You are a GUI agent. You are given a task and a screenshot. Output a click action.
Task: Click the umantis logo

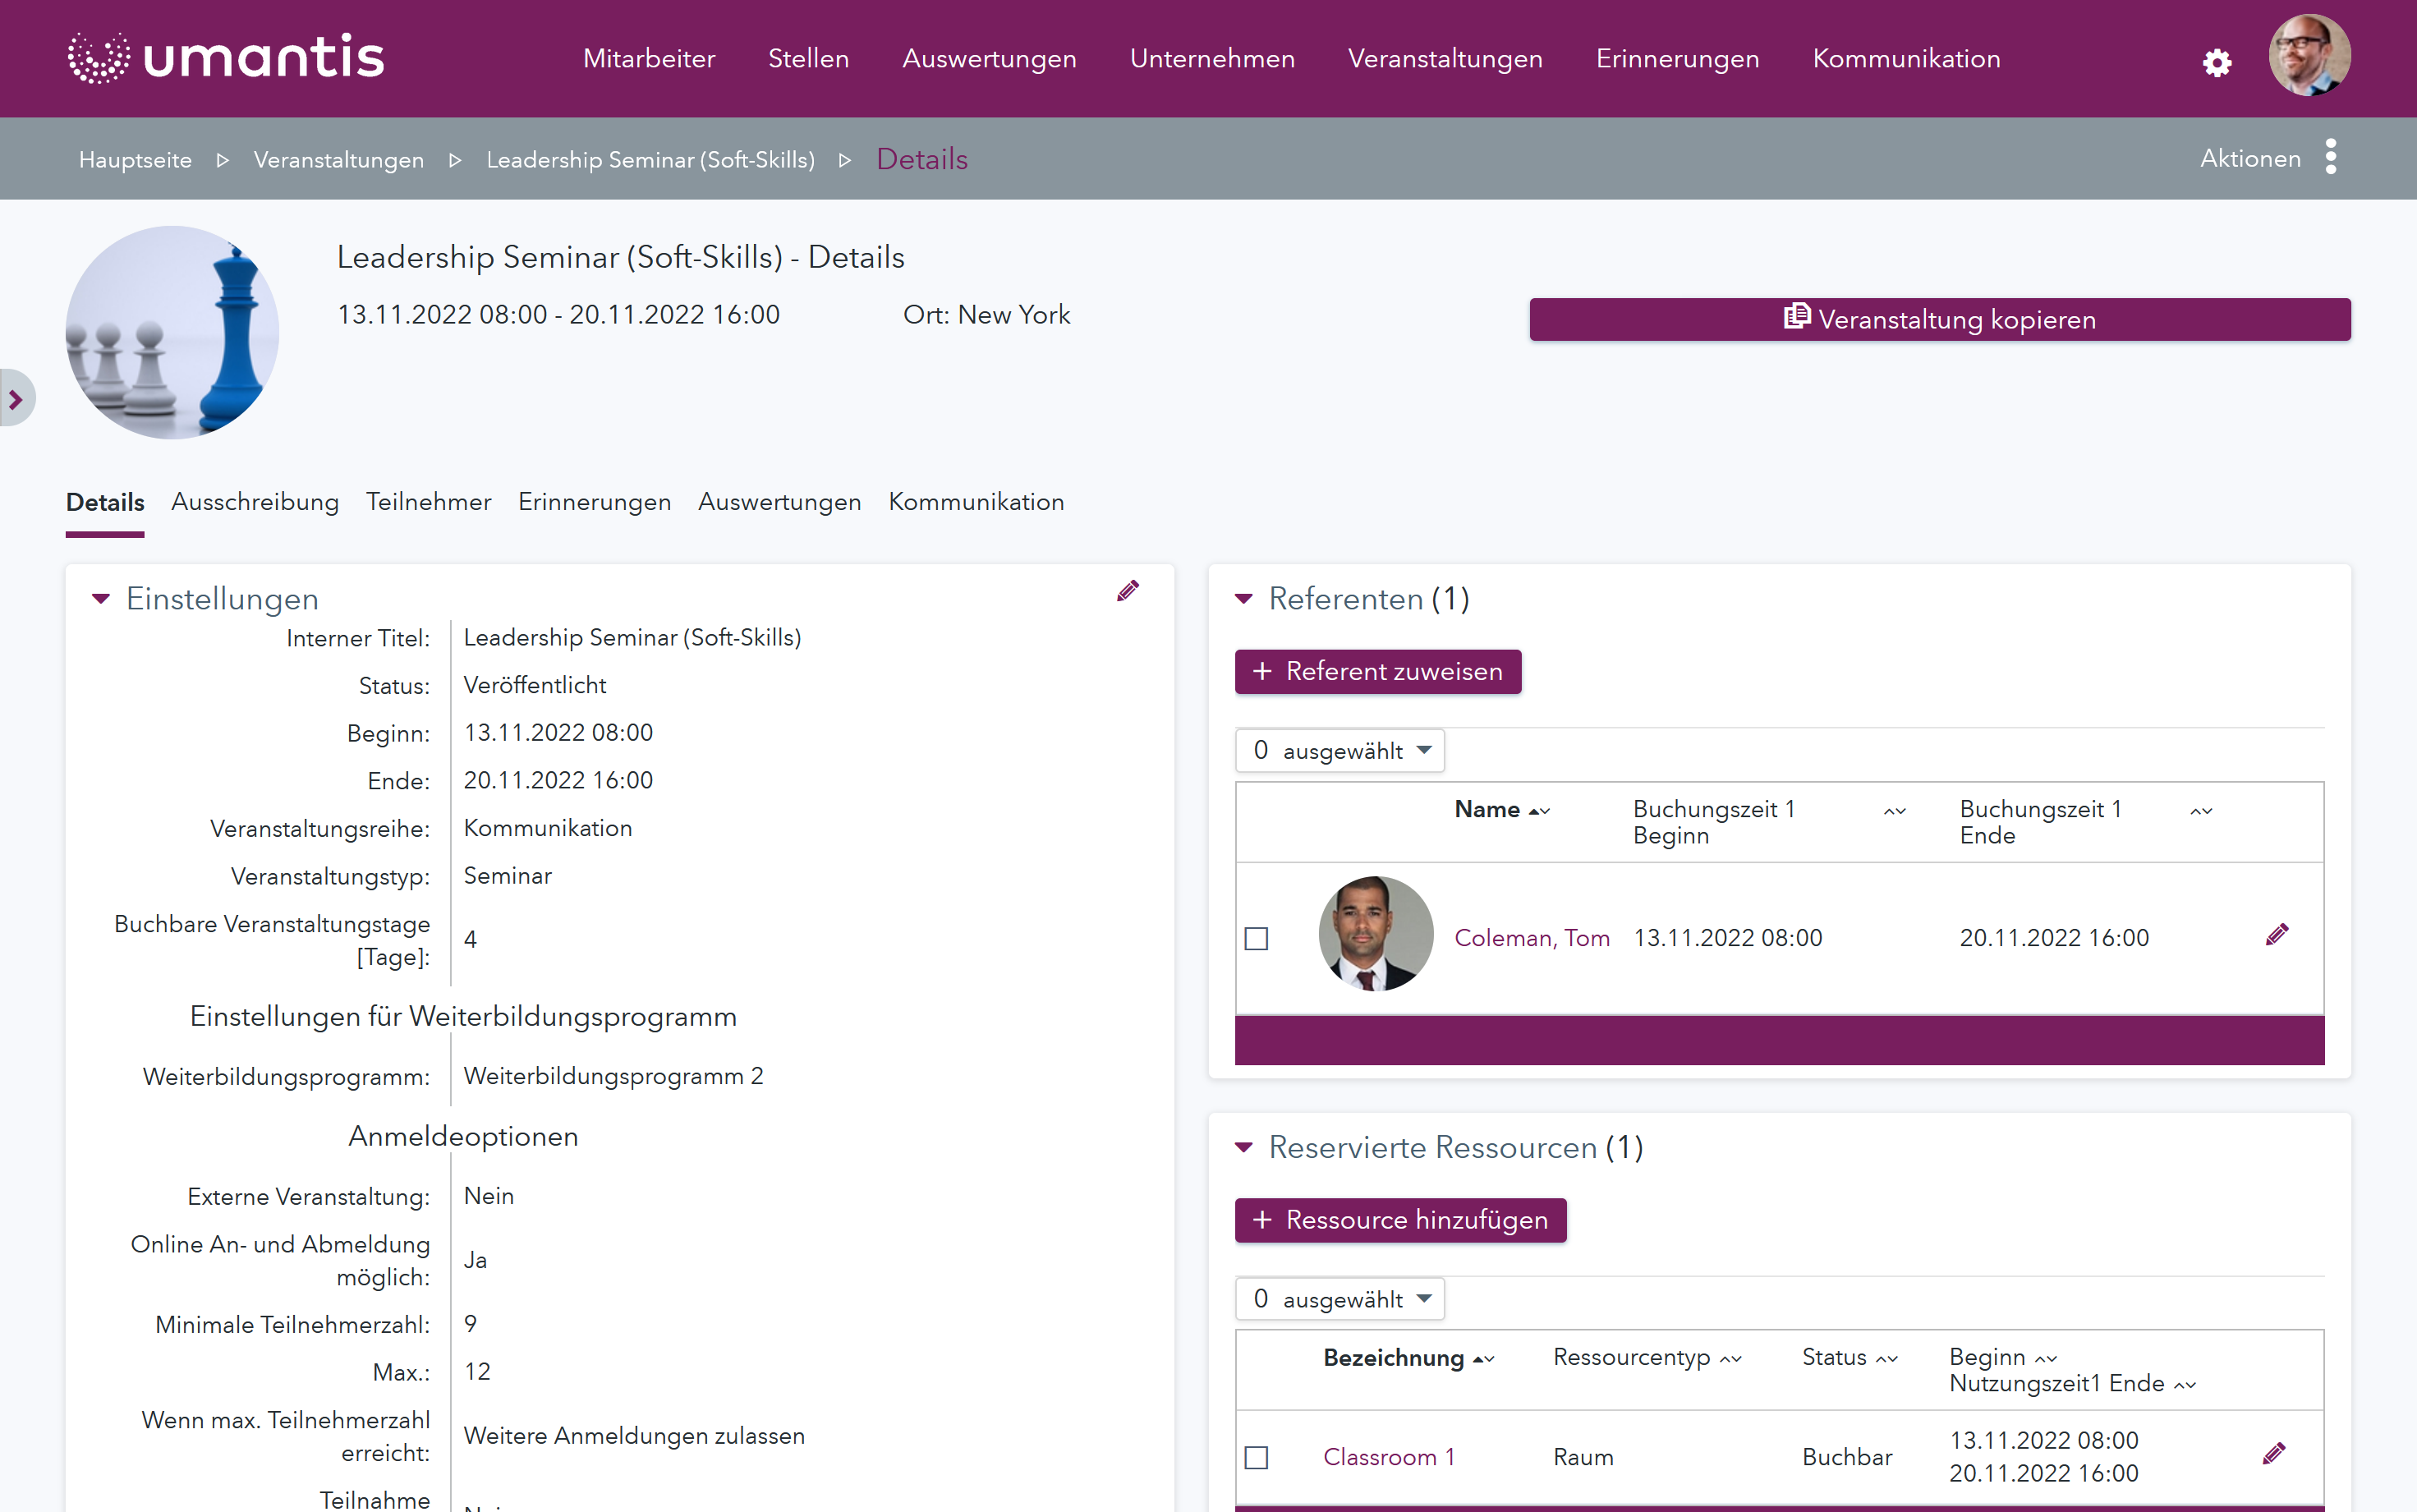click(226, 58)
